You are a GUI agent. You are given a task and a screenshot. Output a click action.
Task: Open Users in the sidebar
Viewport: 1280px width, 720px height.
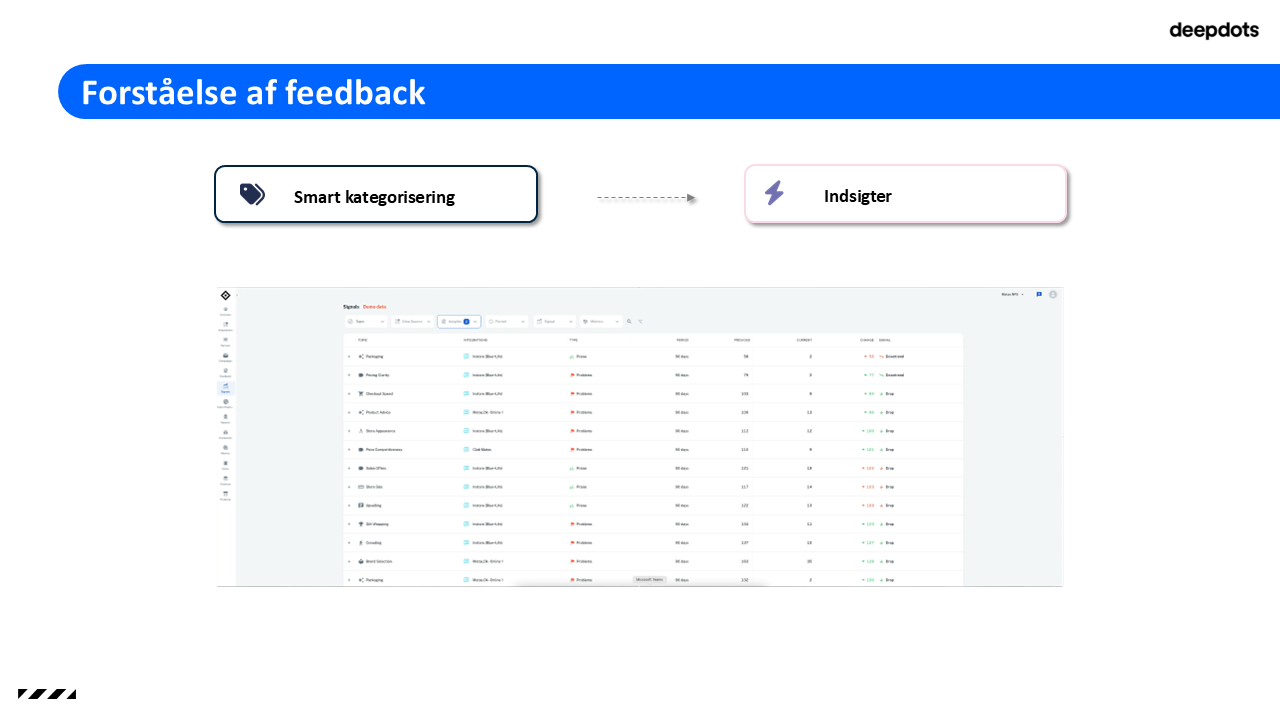point(225,465)
